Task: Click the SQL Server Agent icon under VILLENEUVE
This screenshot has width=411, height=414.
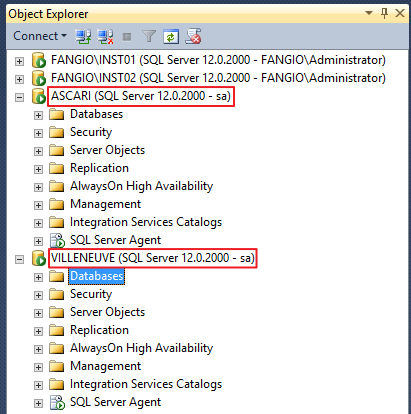Action: point(57,402)
